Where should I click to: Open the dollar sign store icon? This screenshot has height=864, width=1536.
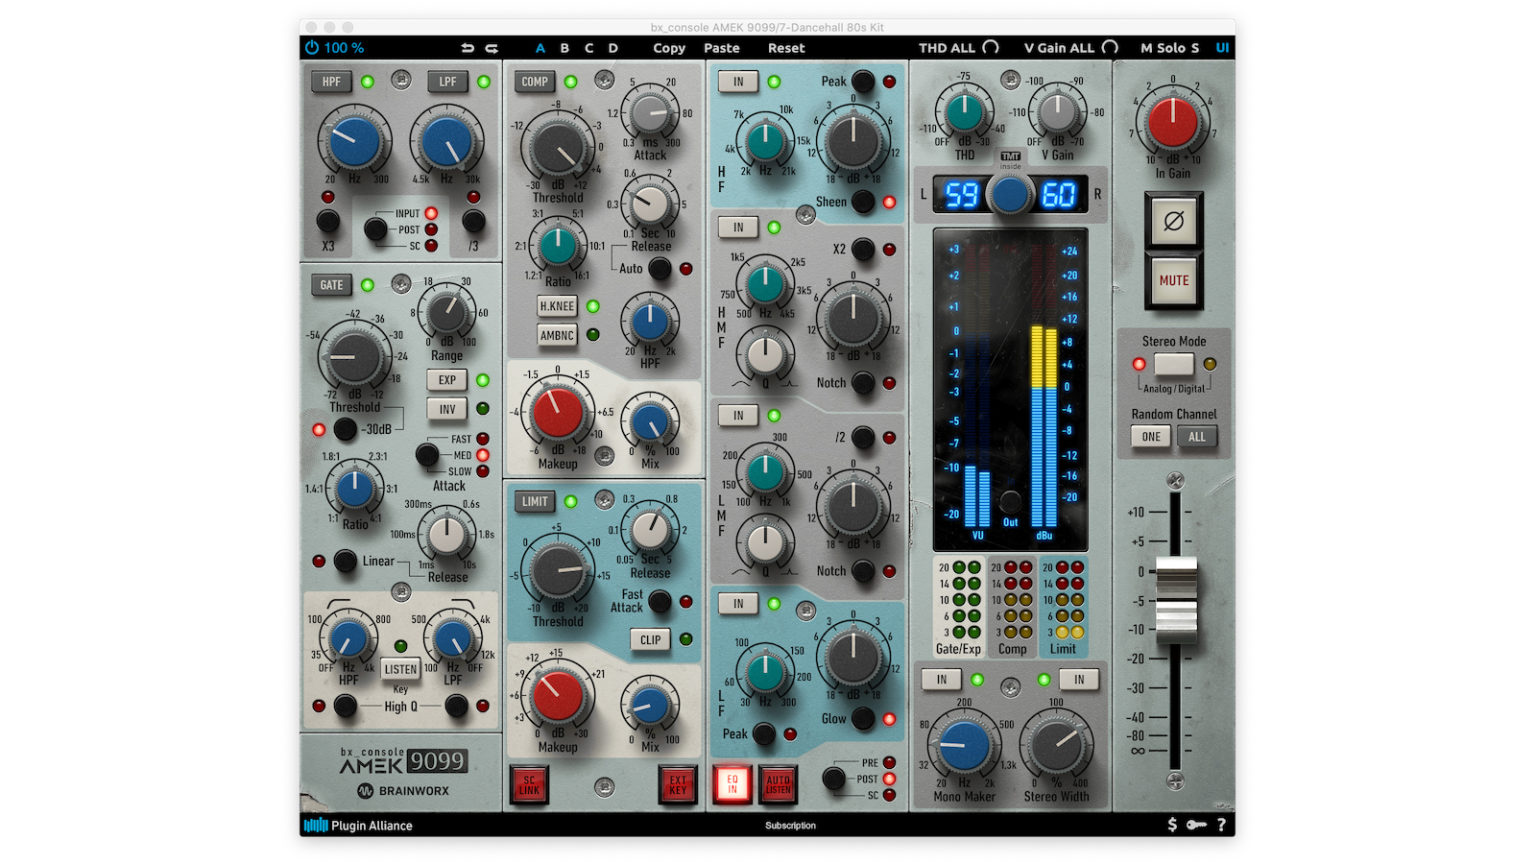(1172, 825)
